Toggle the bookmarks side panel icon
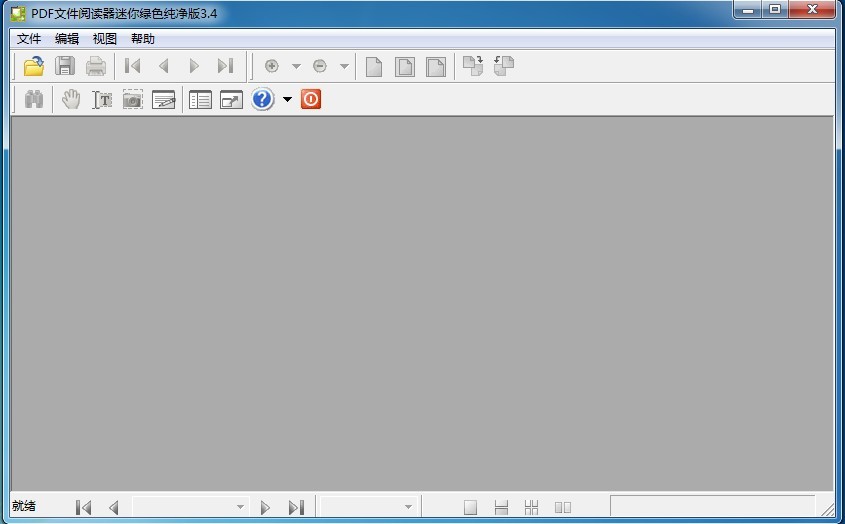This screenshot has height=524, width=845. click(x=200, y=100)
